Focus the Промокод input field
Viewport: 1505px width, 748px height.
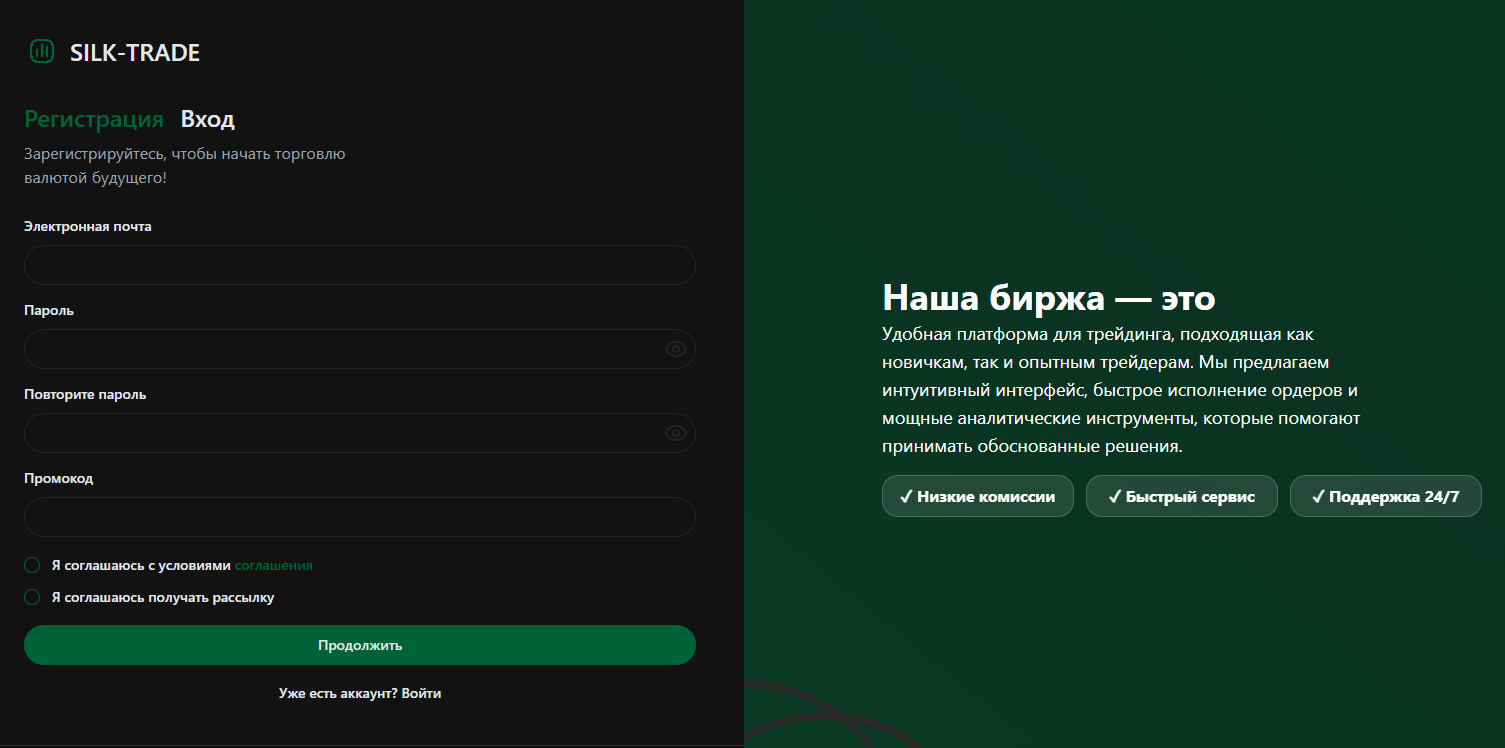360,517
